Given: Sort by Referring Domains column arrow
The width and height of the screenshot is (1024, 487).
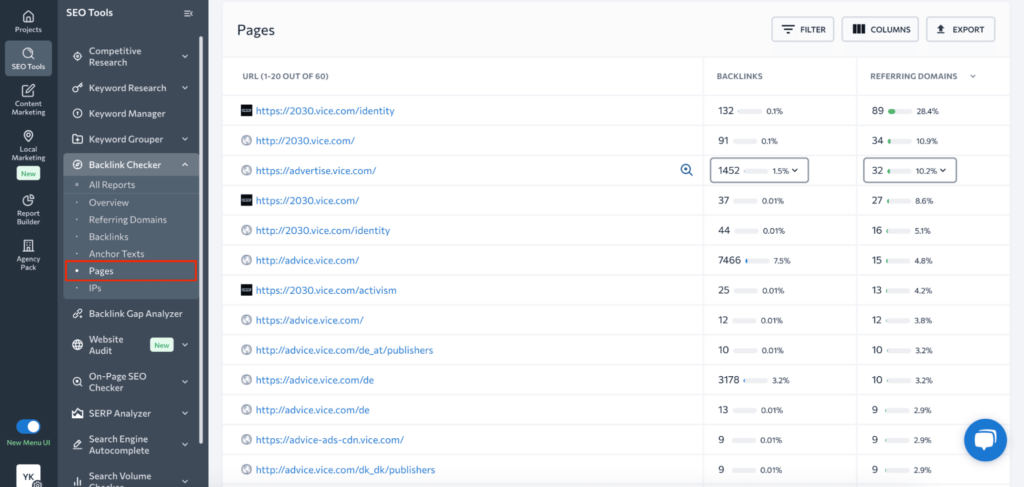Looking at the screenshot, I should 973,76.
